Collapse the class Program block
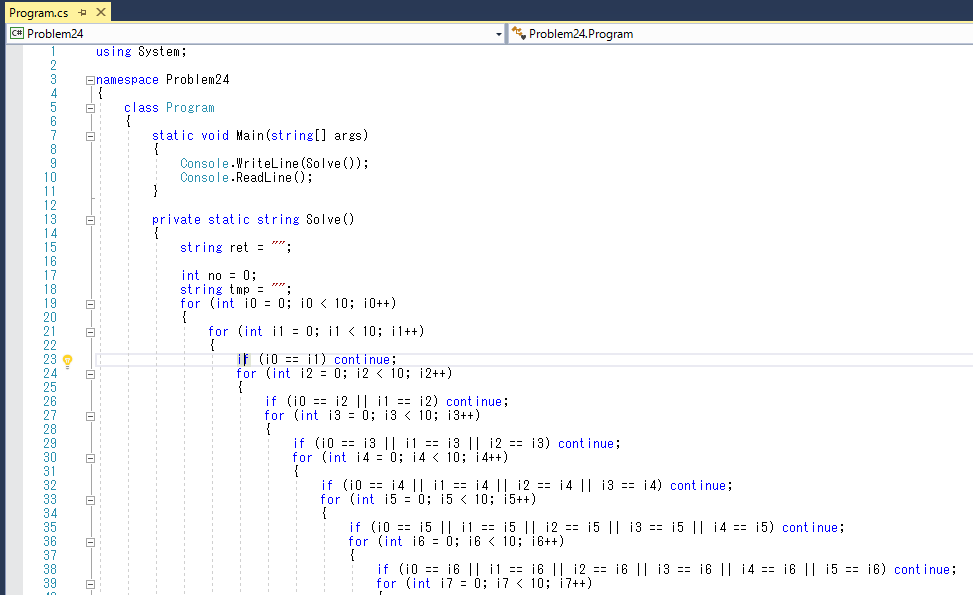 (90, 108)
